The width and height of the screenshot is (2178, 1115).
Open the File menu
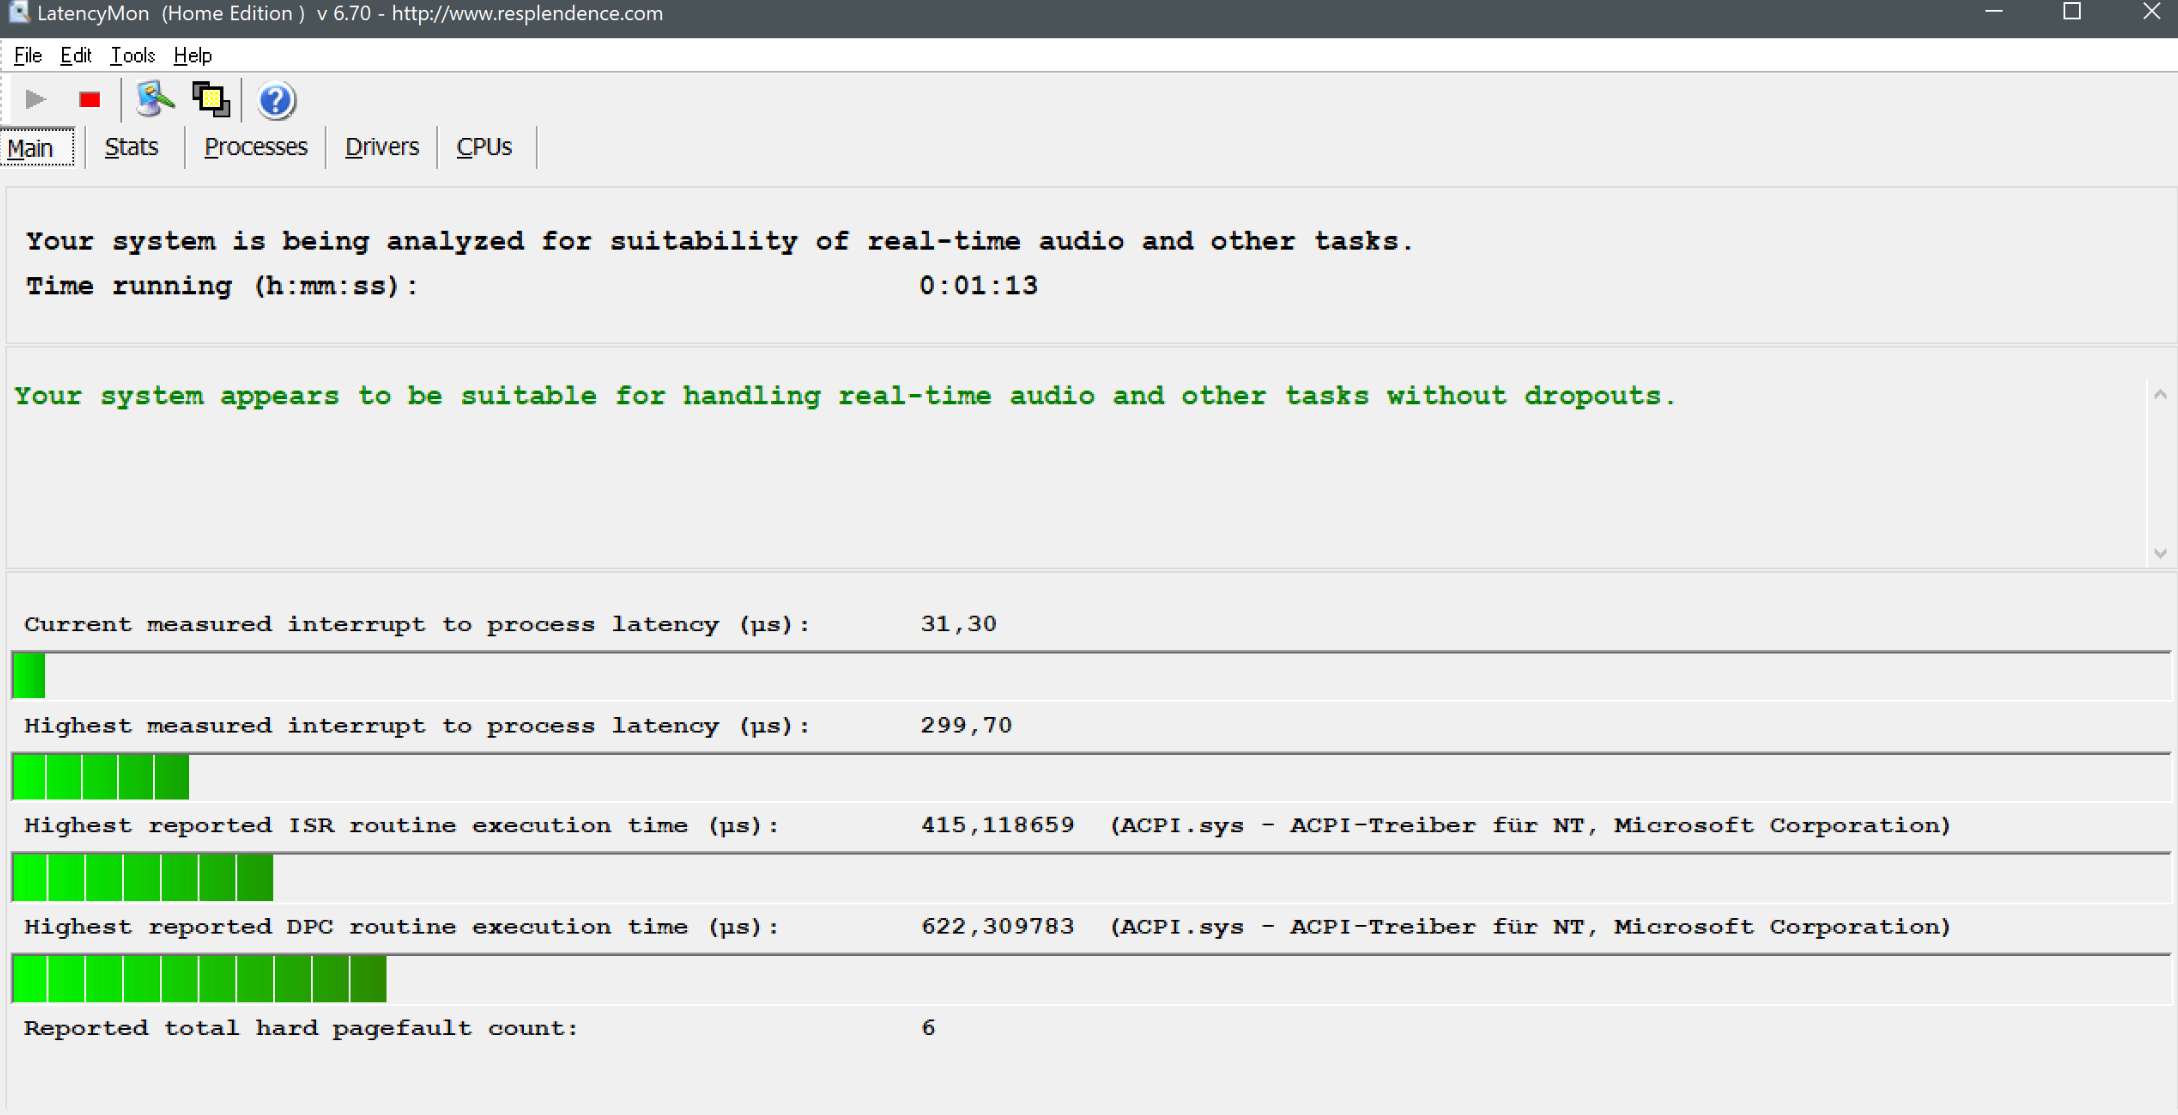(x=27, y=55)
